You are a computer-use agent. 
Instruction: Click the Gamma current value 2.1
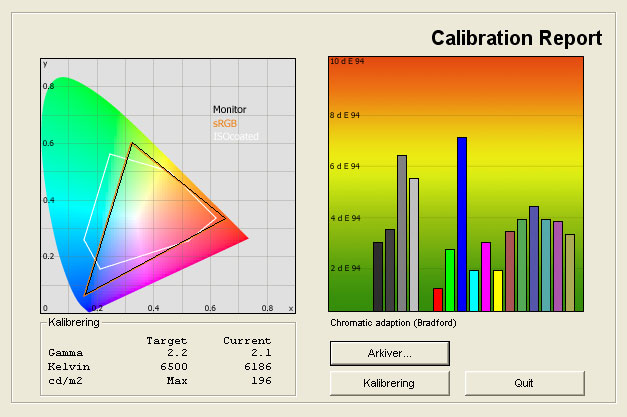pyautogui.click(x=264, y=353)
